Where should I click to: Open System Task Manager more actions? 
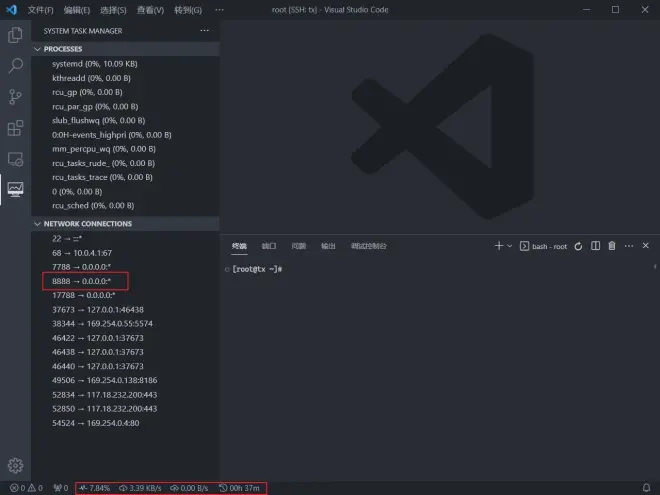click(x=205, y=30)
